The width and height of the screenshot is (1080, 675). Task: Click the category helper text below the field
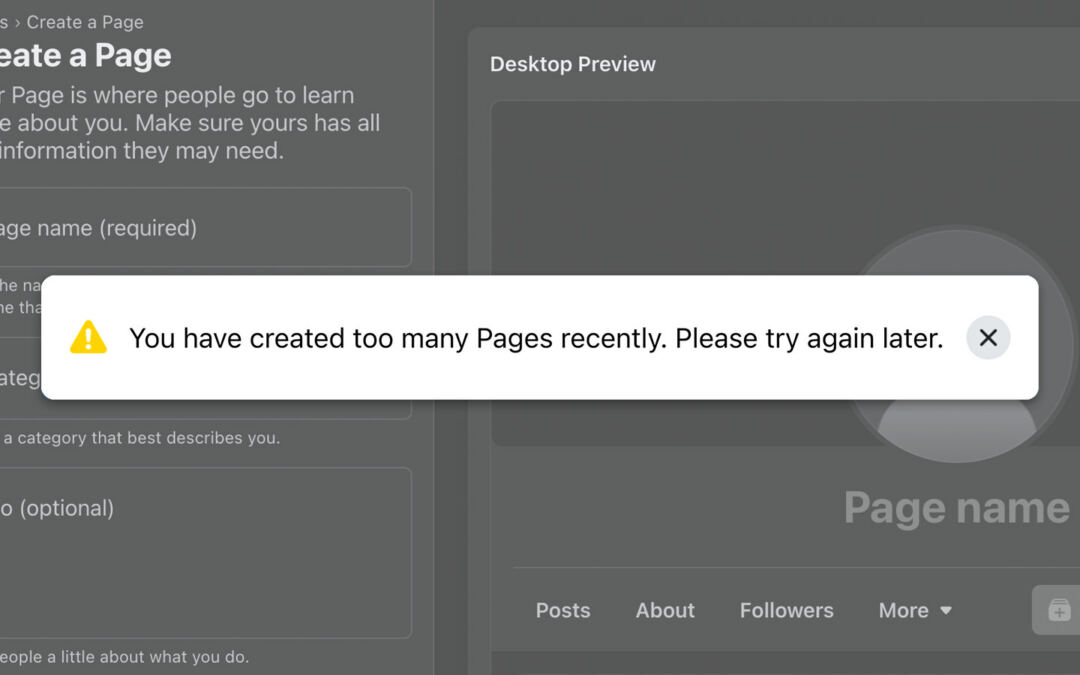(140, 438)
